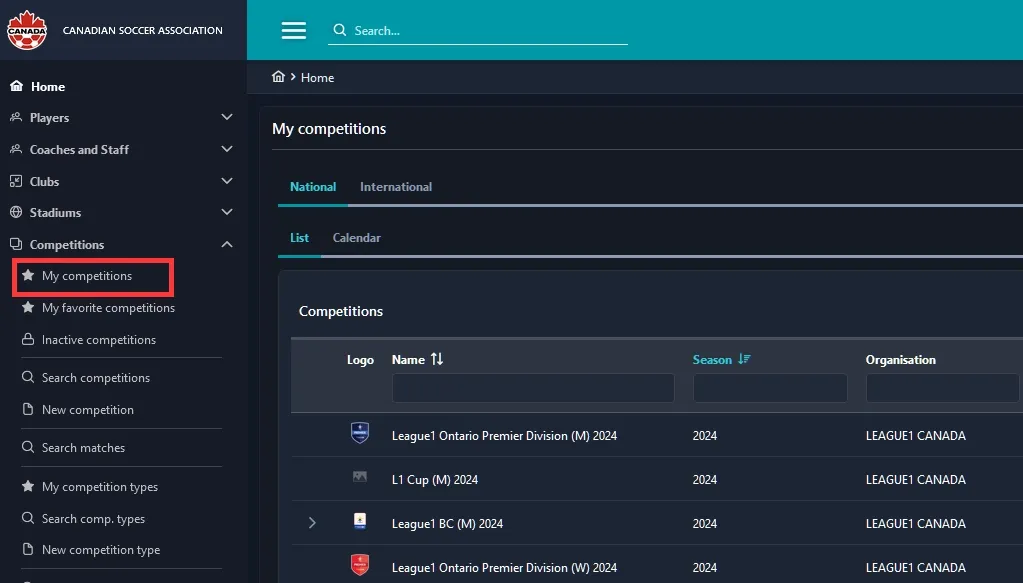Click the Clubs icon in sidebar
Viewport: 1023px width, 583px height.
[16, 181]
